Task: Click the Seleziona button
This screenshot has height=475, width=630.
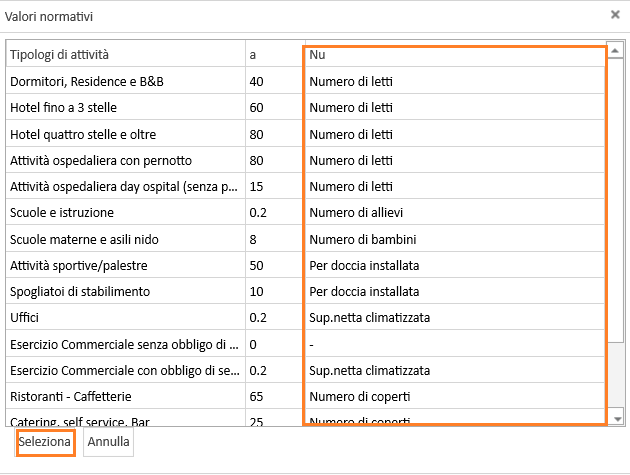Action: [x=45, y=442]
